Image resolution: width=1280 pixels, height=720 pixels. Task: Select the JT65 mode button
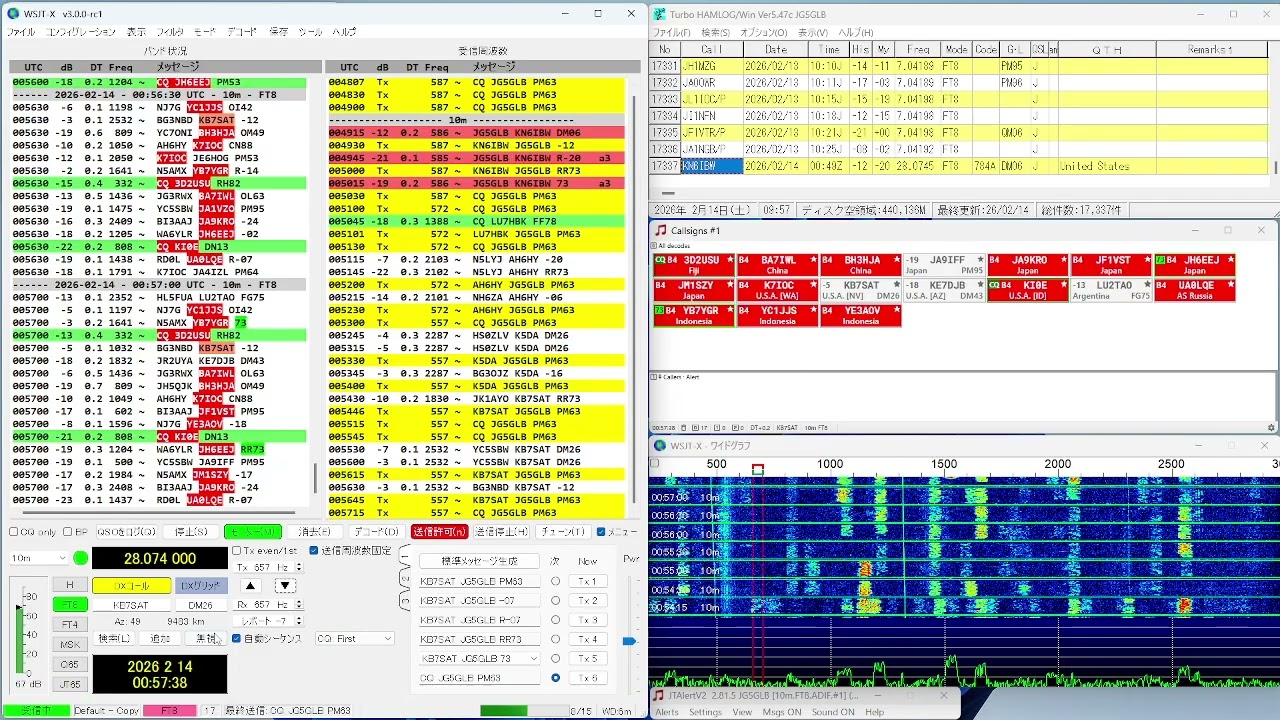click(x=69, y=684)
